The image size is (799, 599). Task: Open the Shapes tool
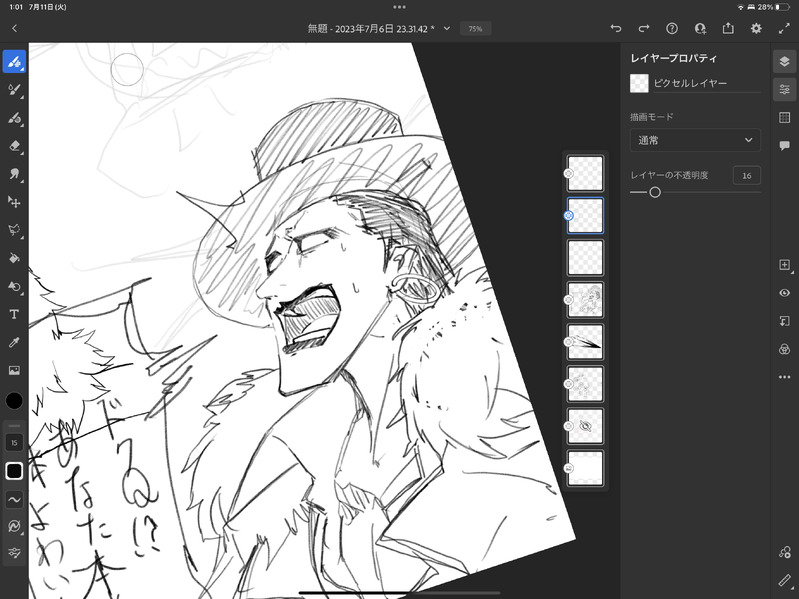tap(14, 286)
